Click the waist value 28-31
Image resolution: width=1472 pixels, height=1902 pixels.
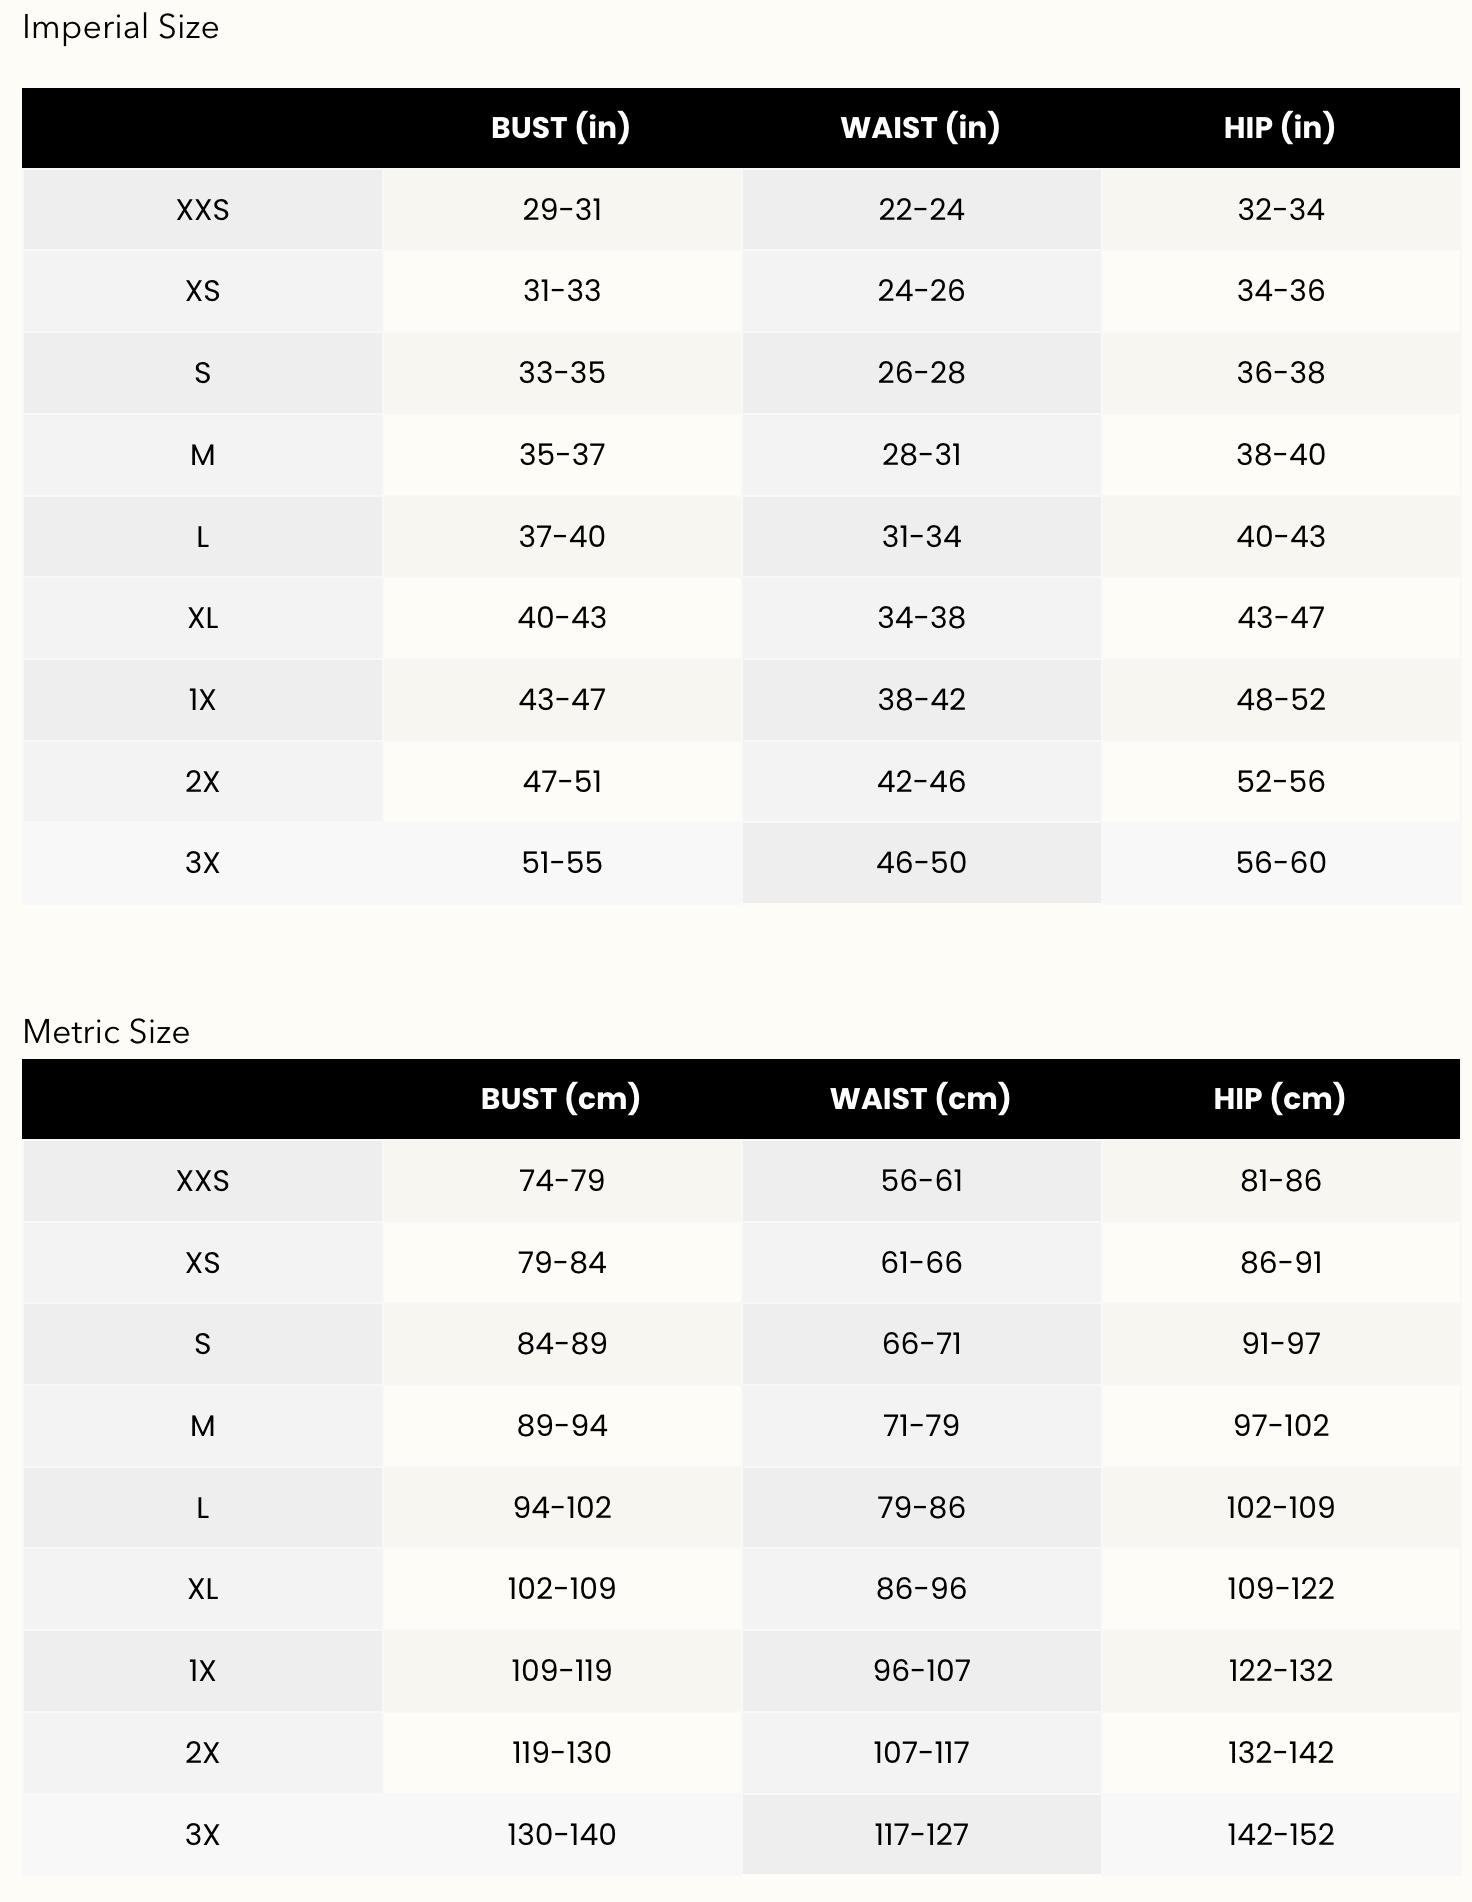click(921, 455)
